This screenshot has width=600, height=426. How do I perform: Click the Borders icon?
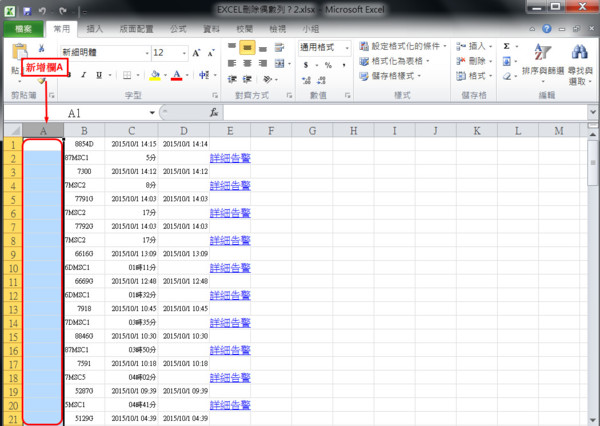(127, 75)
